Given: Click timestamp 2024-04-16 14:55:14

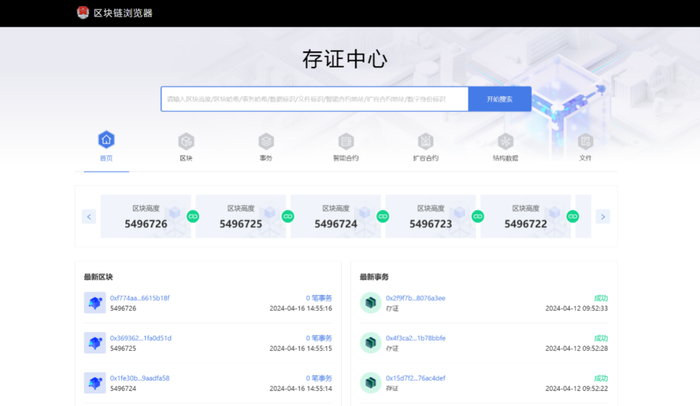Looking at the screenshot, I should click(x=301, y=389).
